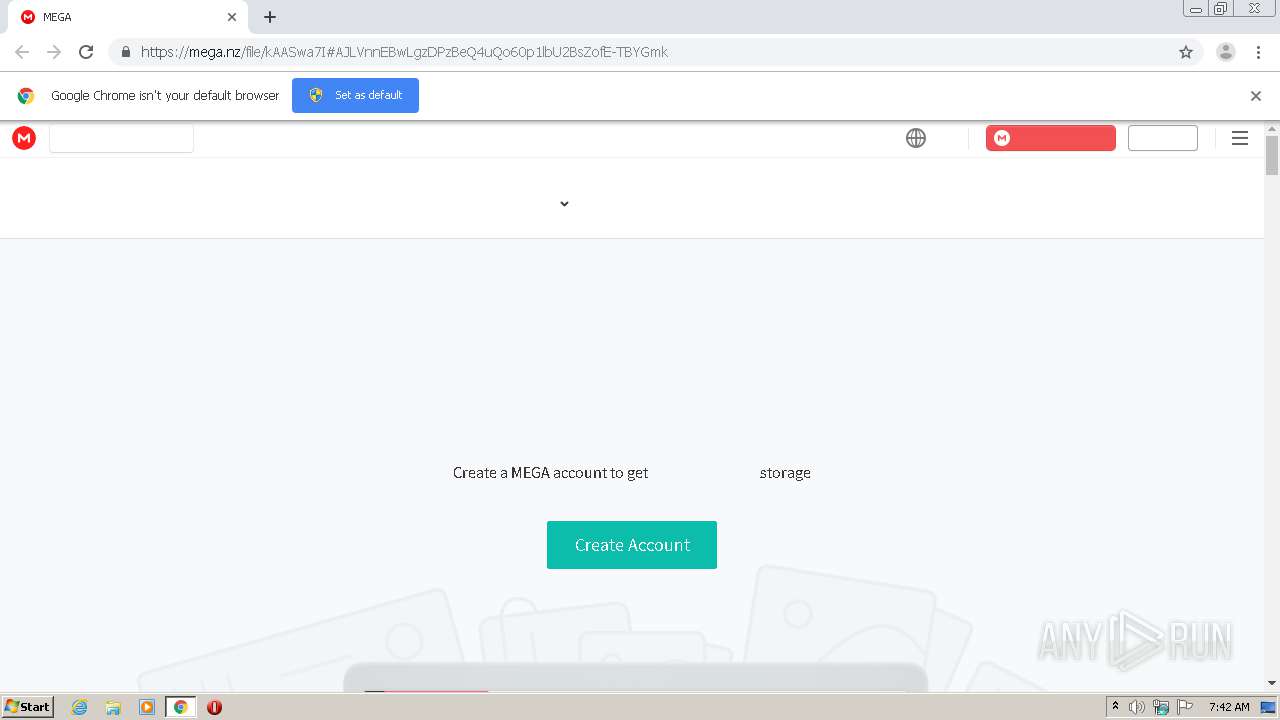The width and height of the screenshot is (1280, 720).
Task: Click the page scrollbar down arrow
Action: coord(1272,683)
